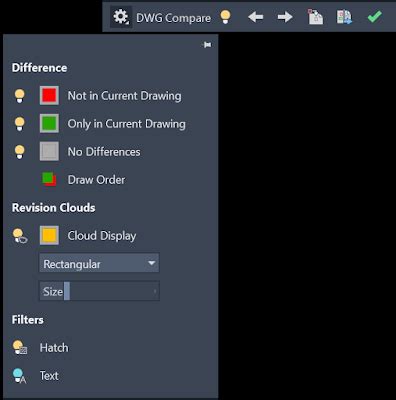Click the DWG Compare toolbar label
Image resolution: width=396 pixels, height=400 pixels.
coord(173,18)
